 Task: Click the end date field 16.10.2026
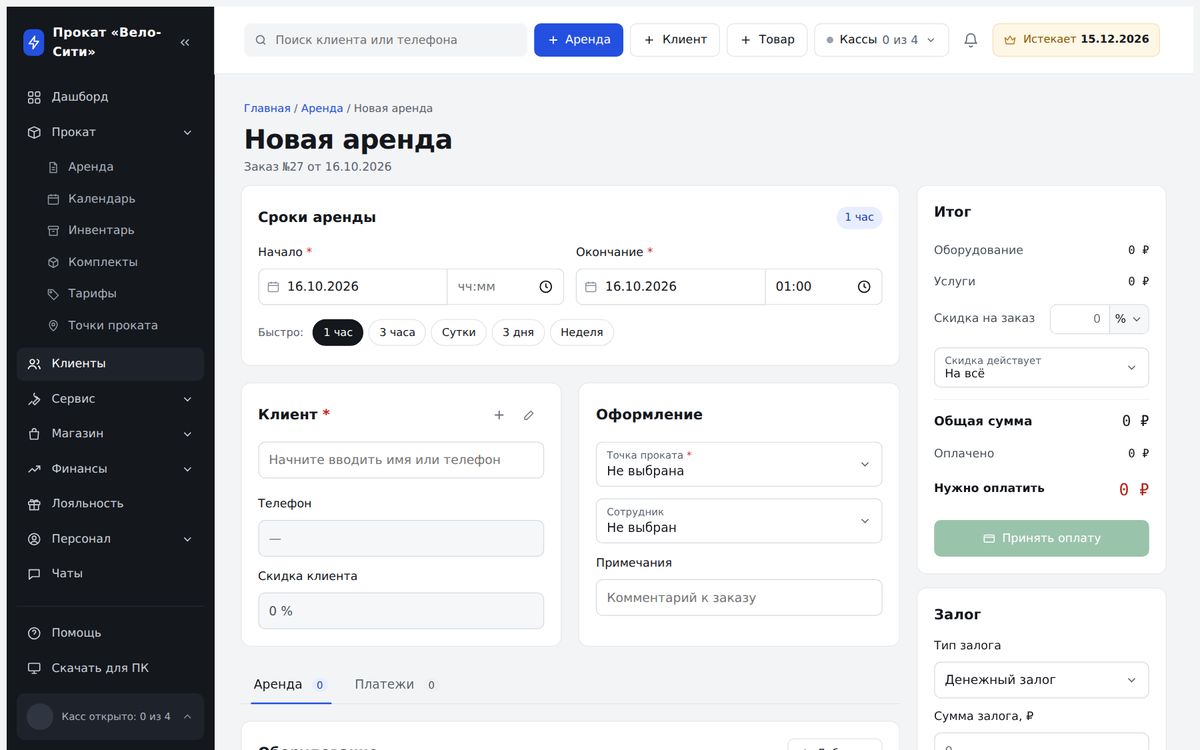point(670,287)
